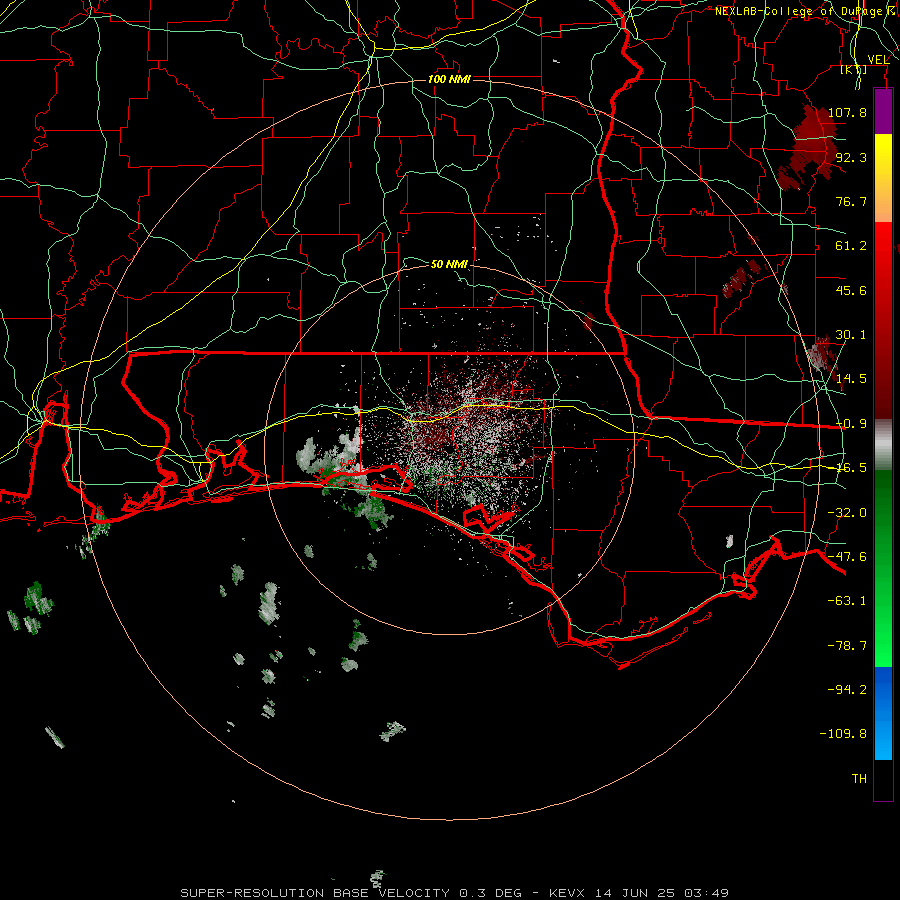Screen dimensions: 900x900
Task: Click the KEVX station identifier in the caption
Action: (567, 893)
